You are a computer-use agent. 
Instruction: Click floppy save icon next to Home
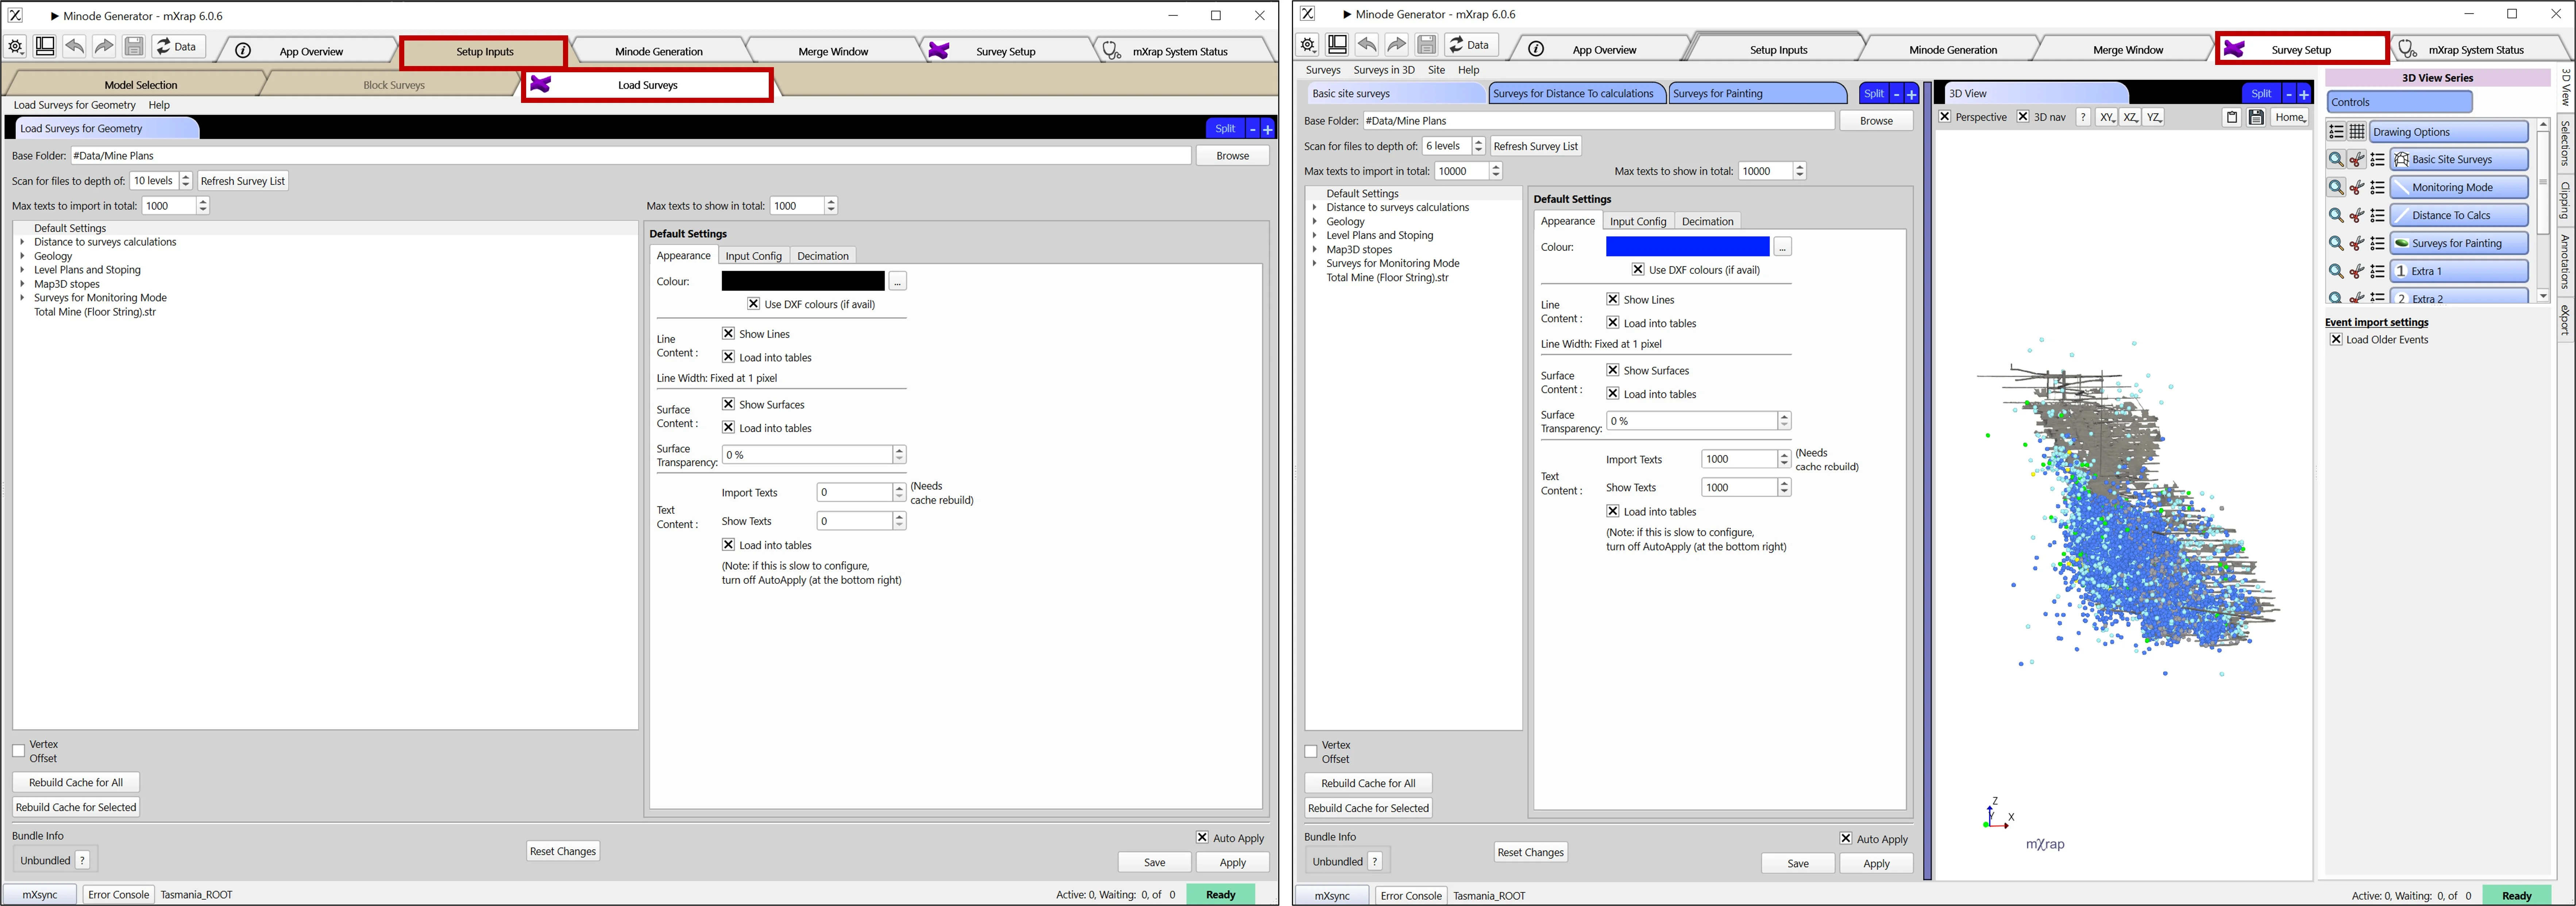click(x=2256, y=118)
